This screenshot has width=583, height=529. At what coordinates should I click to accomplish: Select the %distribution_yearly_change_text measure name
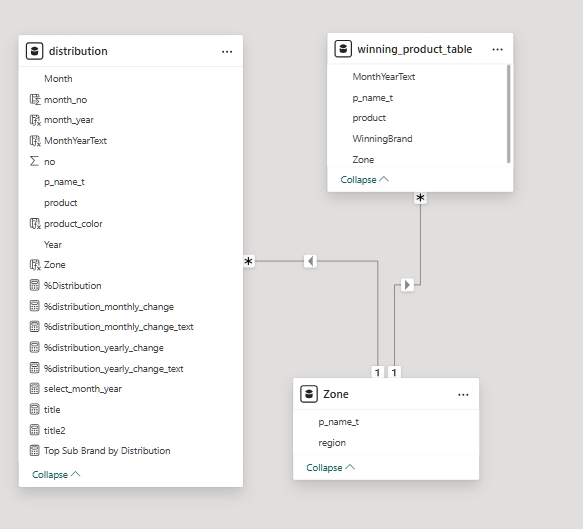point(113,369)
